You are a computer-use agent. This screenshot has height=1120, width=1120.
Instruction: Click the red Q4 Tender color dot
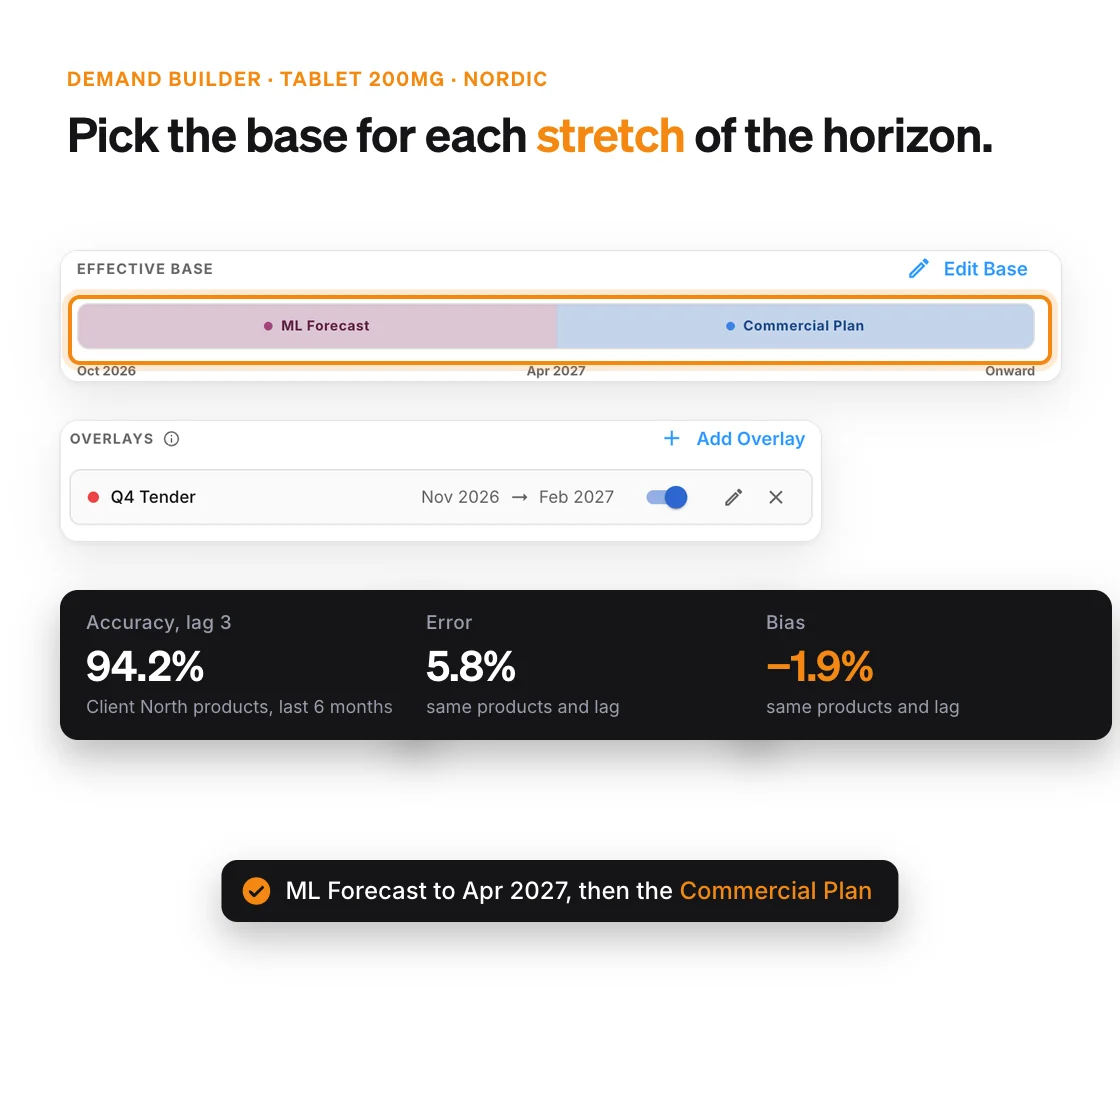click(93, 497)
